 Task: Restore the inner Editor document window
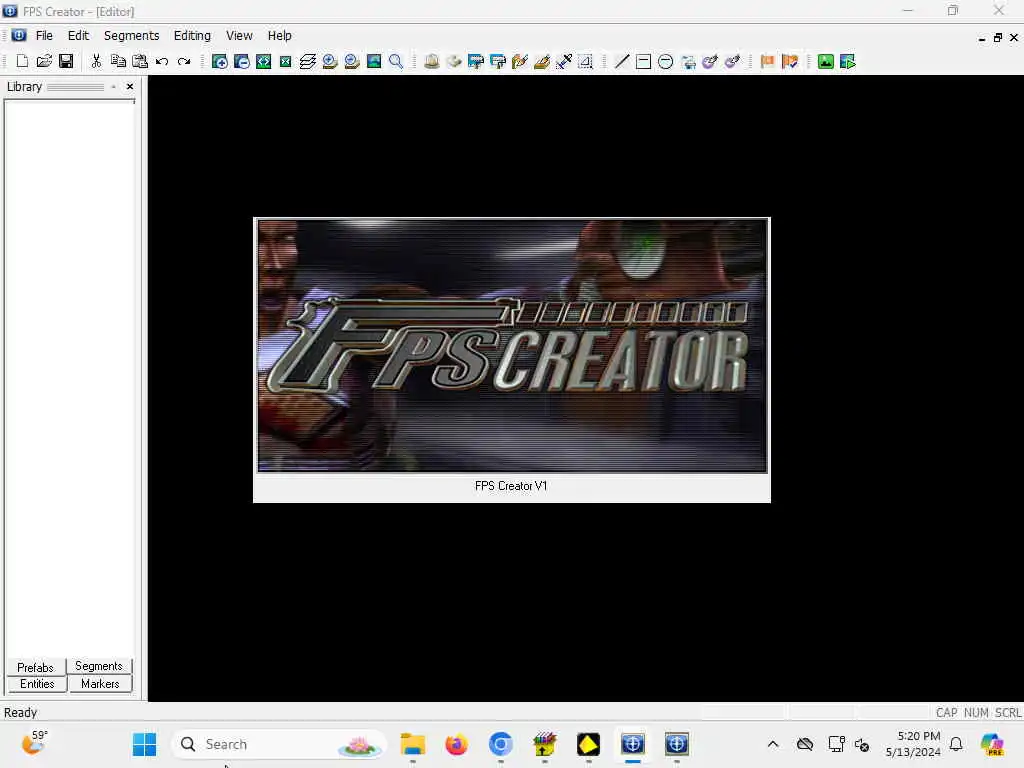tap(997, 38)
